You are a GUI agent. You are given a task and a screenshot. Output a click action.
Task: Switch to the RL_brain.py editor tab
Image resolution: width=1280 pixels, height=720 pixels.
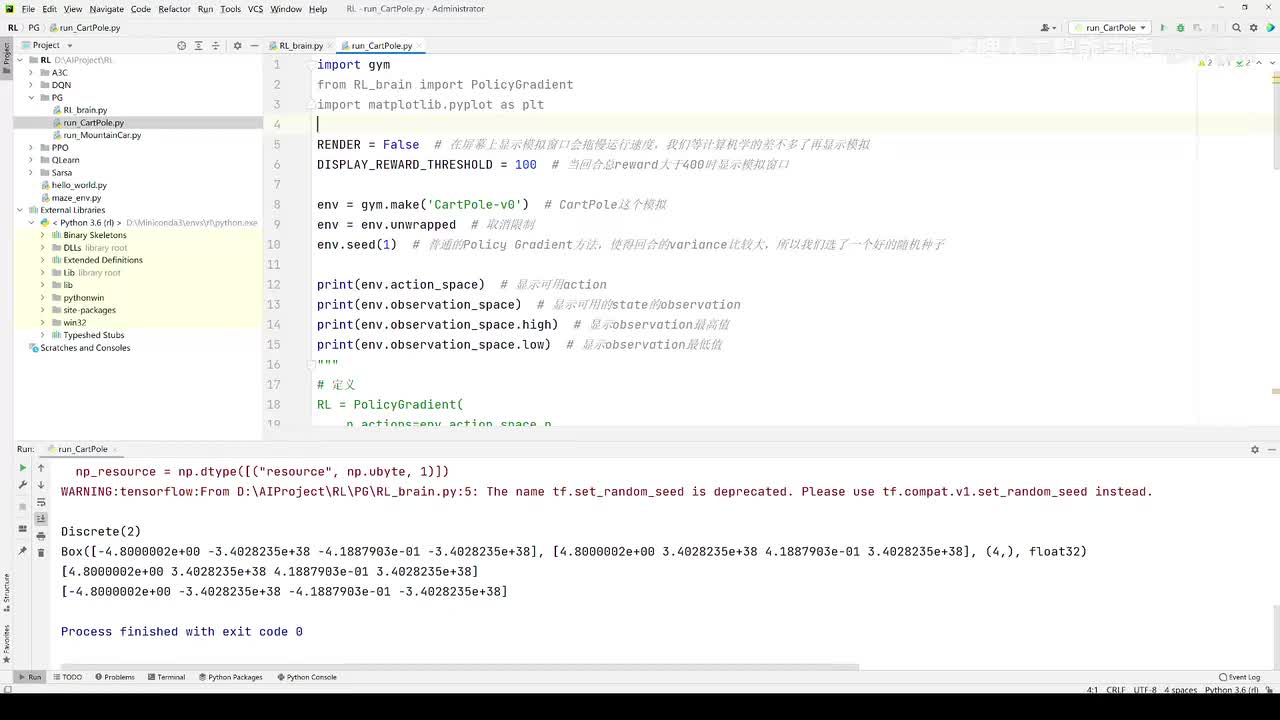tap(300, 46)
